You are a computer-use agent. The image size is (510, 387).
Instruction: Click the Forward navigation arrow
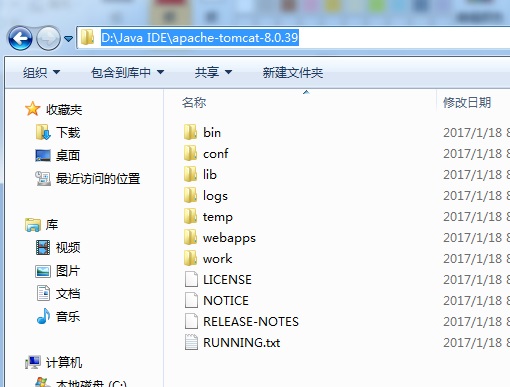(x=48, y=38)
